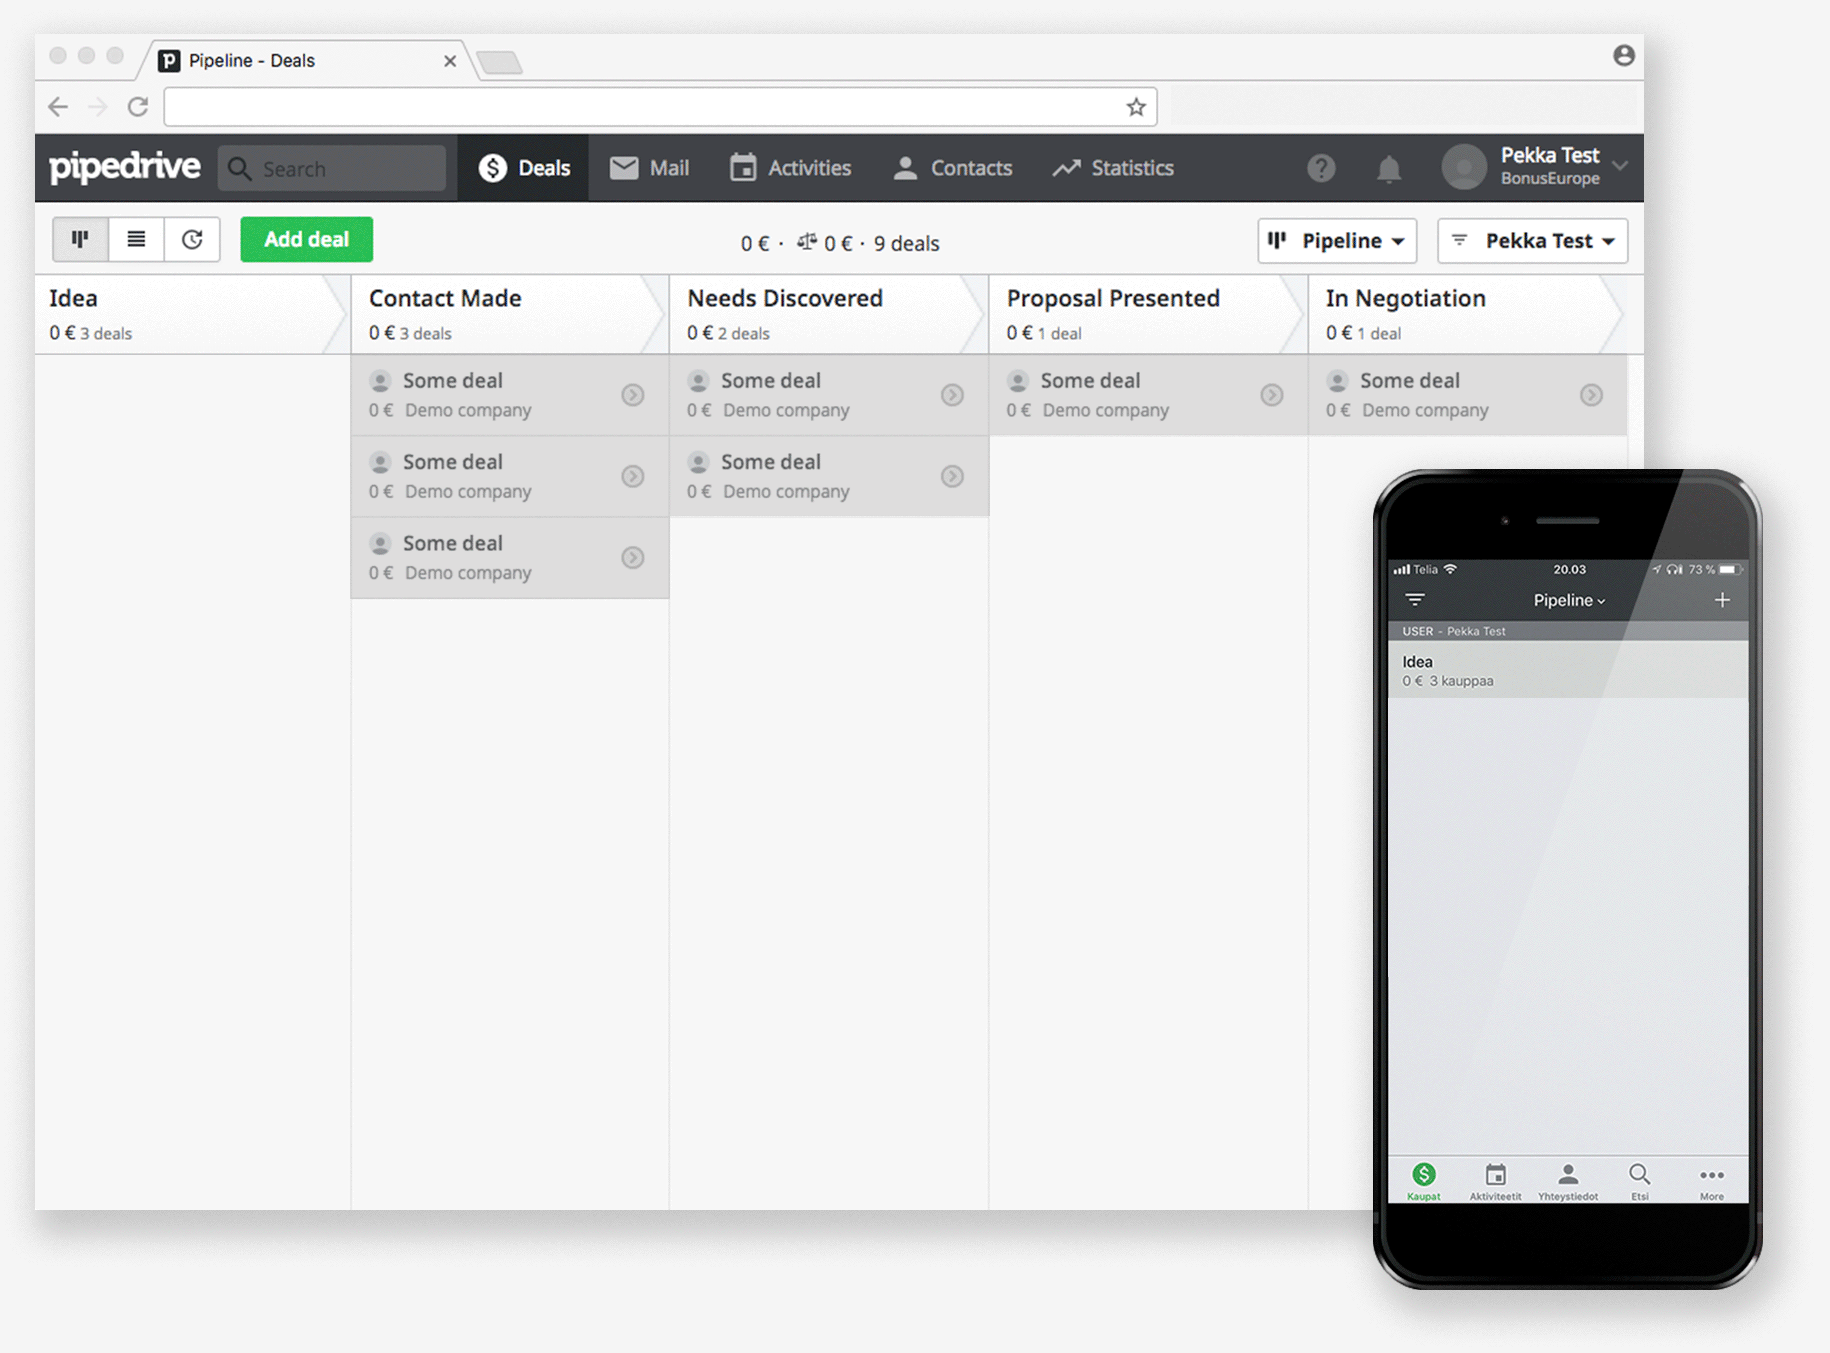Open the Activities menu

pos(790,168)
